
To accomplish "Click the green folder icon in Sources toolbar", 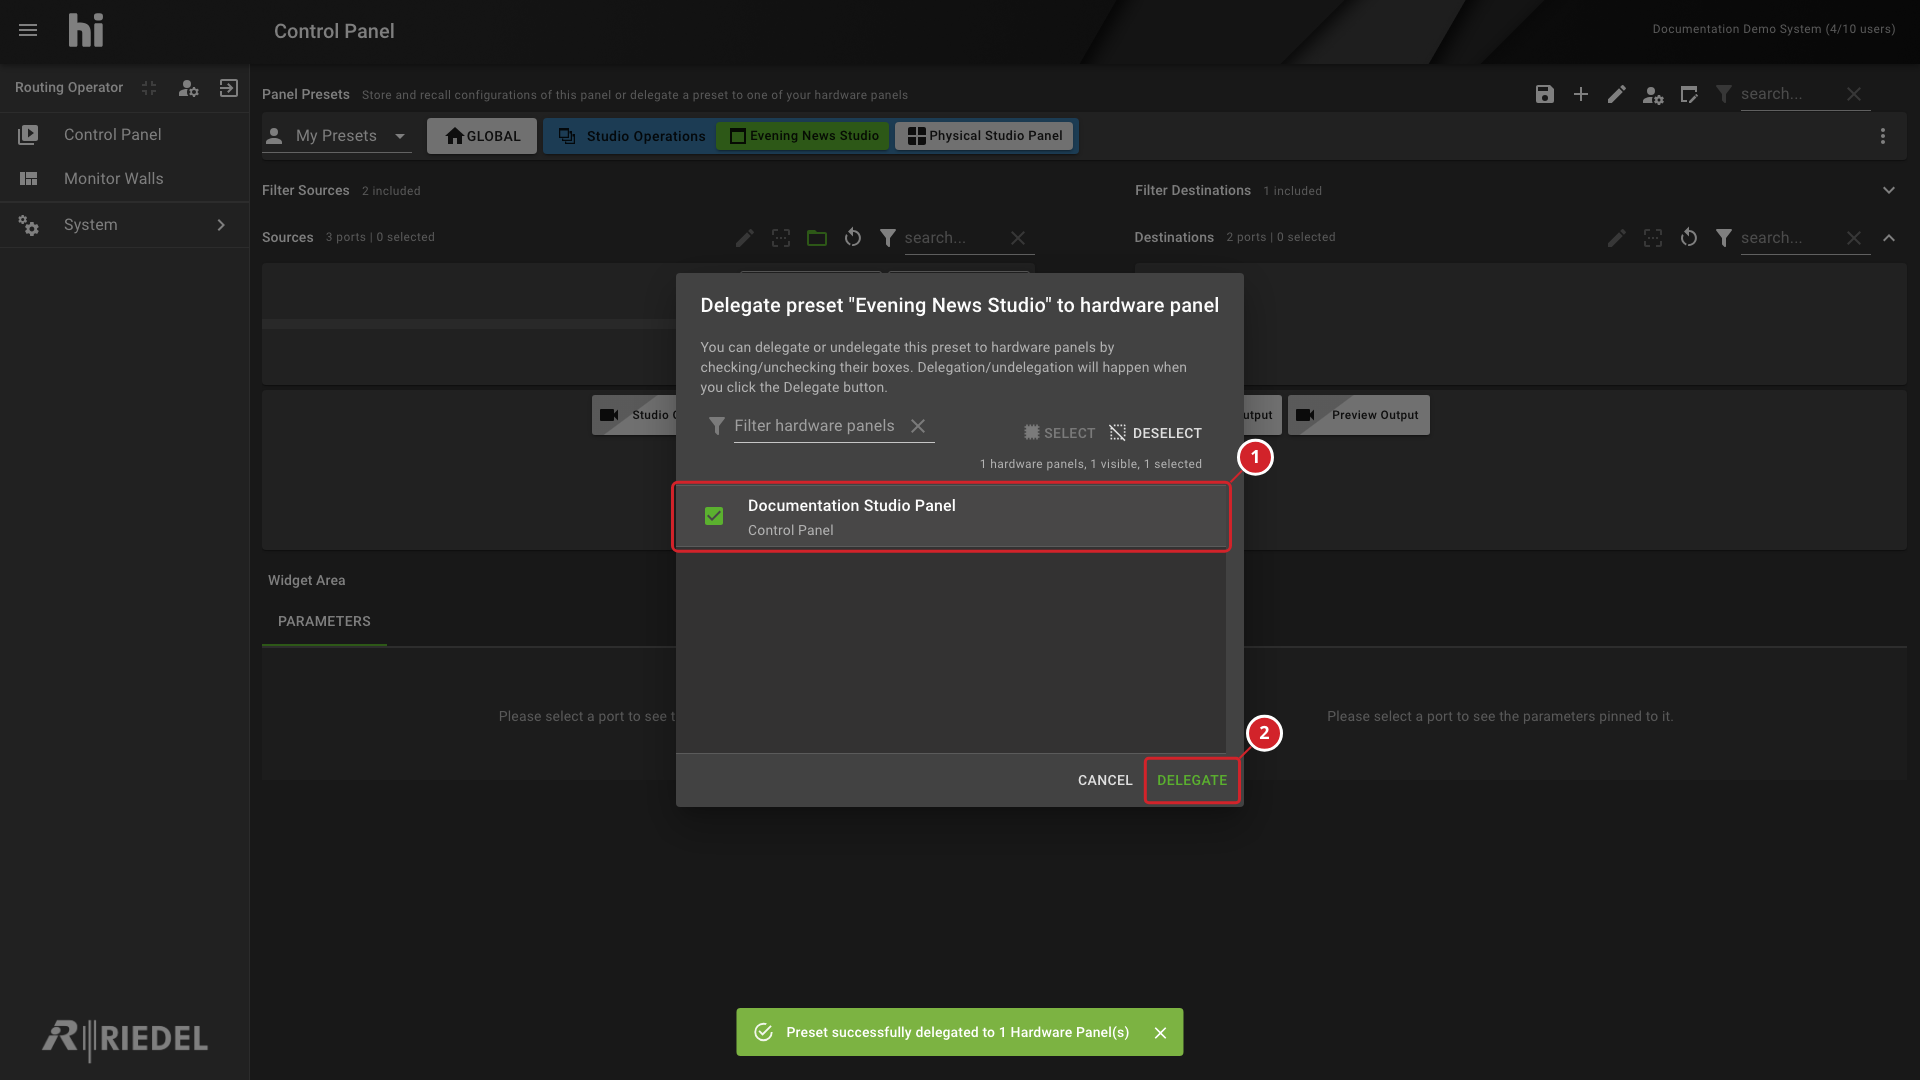I will 817,238.
